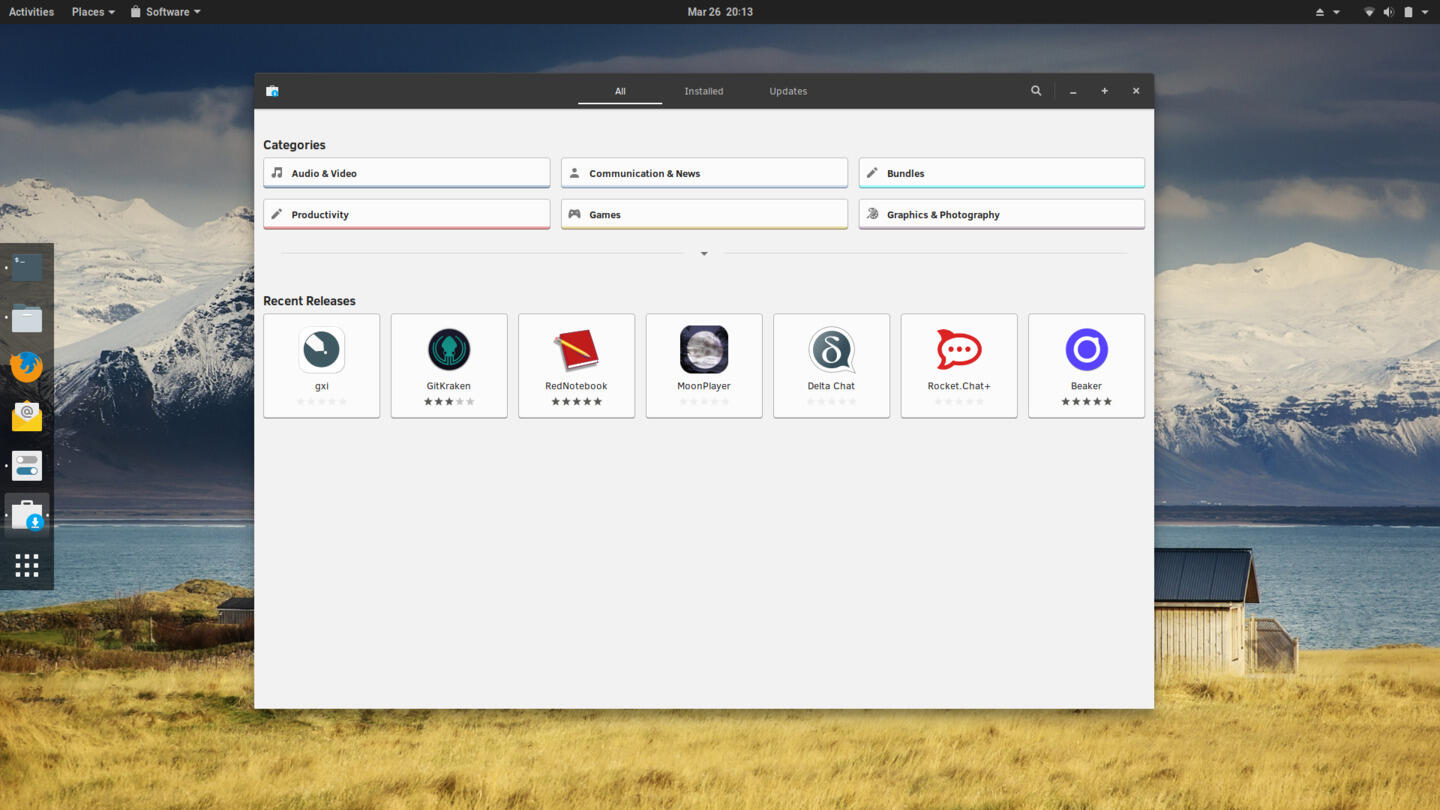Click the Recent Releases heading

pos(309,301)
